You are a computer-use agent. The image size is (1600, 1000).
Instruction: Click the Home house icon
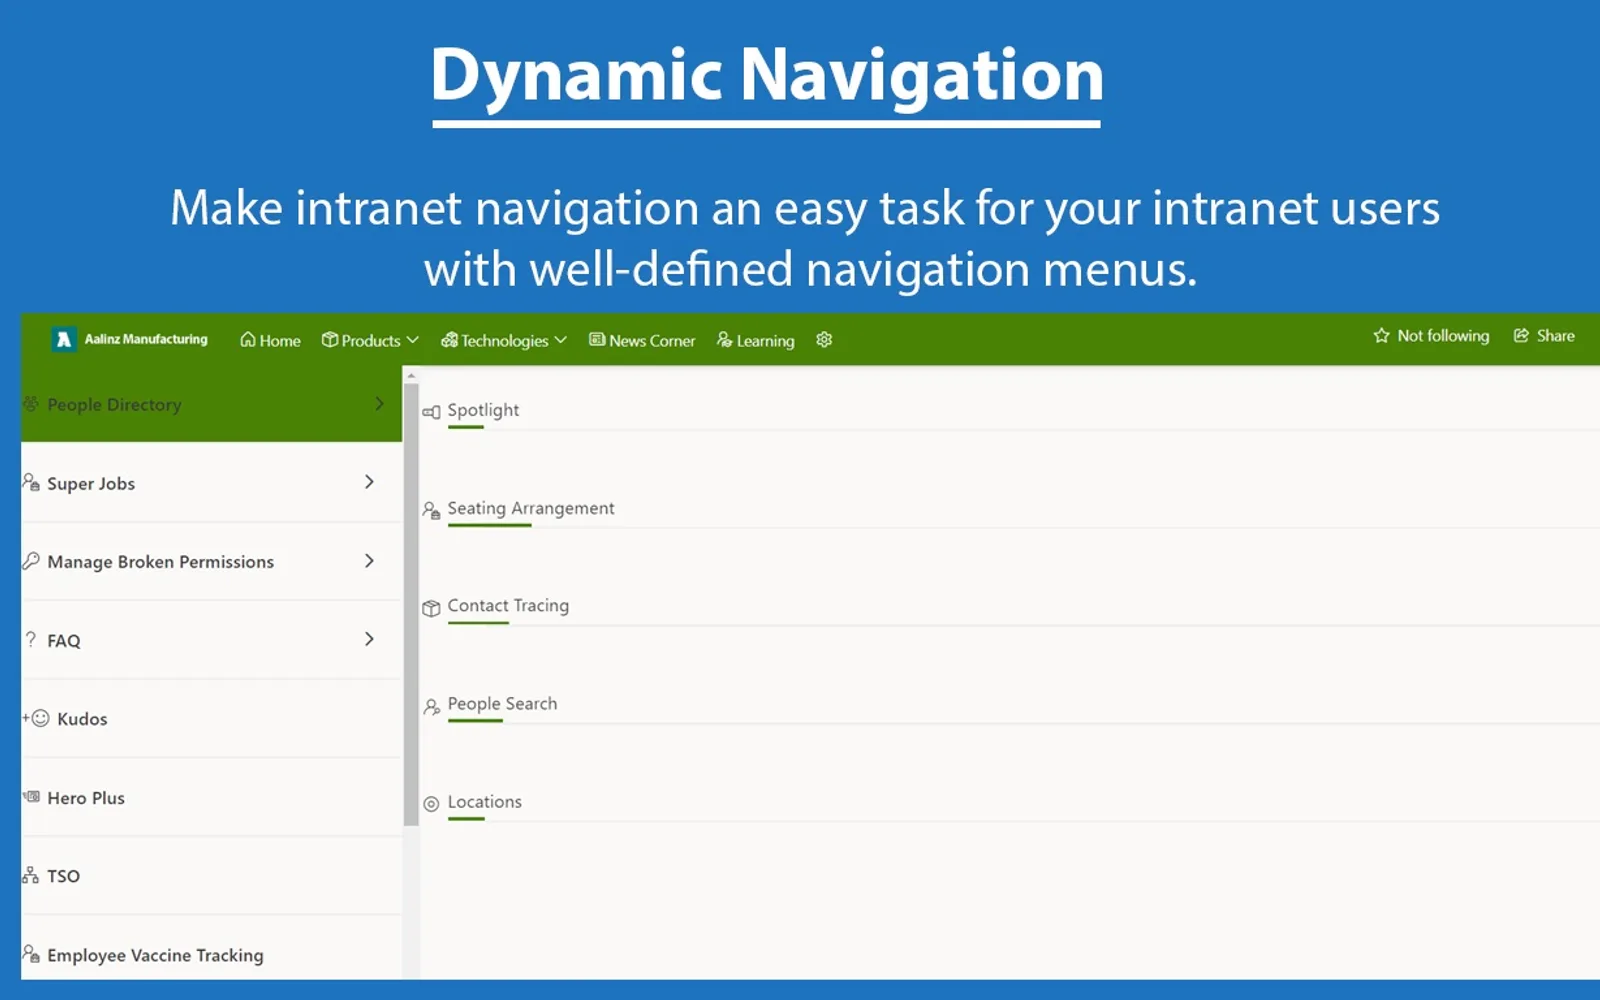(x=248, y=340)
